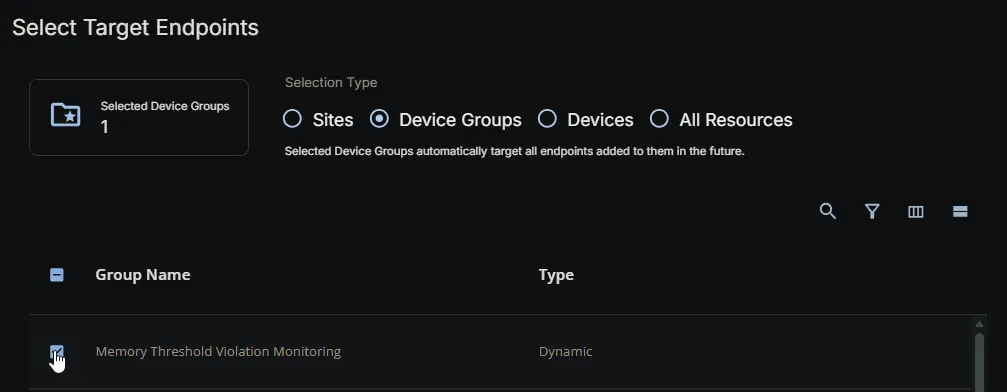
Task: Click the Selected Device Groups summary card
Action: [x=139, y=117]
